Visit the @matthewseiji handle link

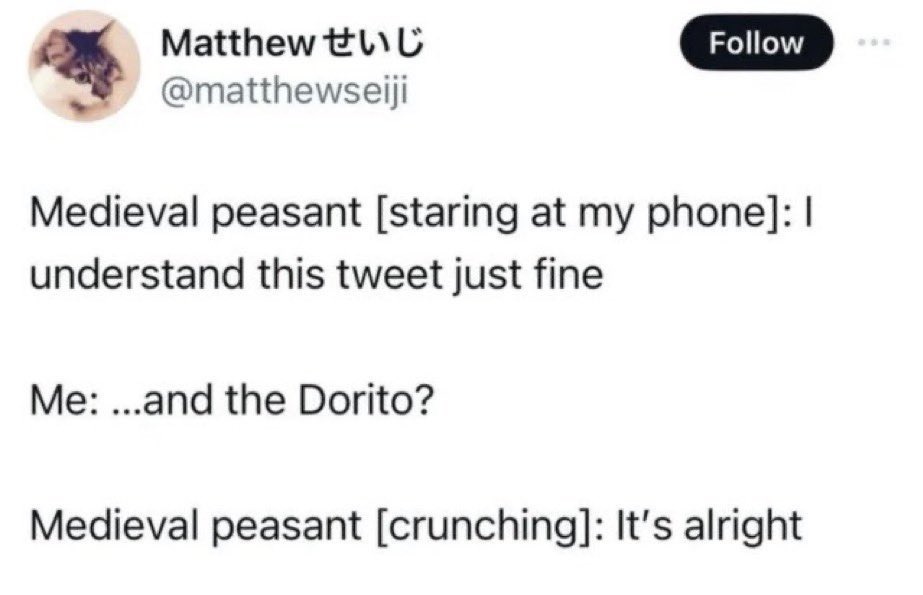(284, 92)
